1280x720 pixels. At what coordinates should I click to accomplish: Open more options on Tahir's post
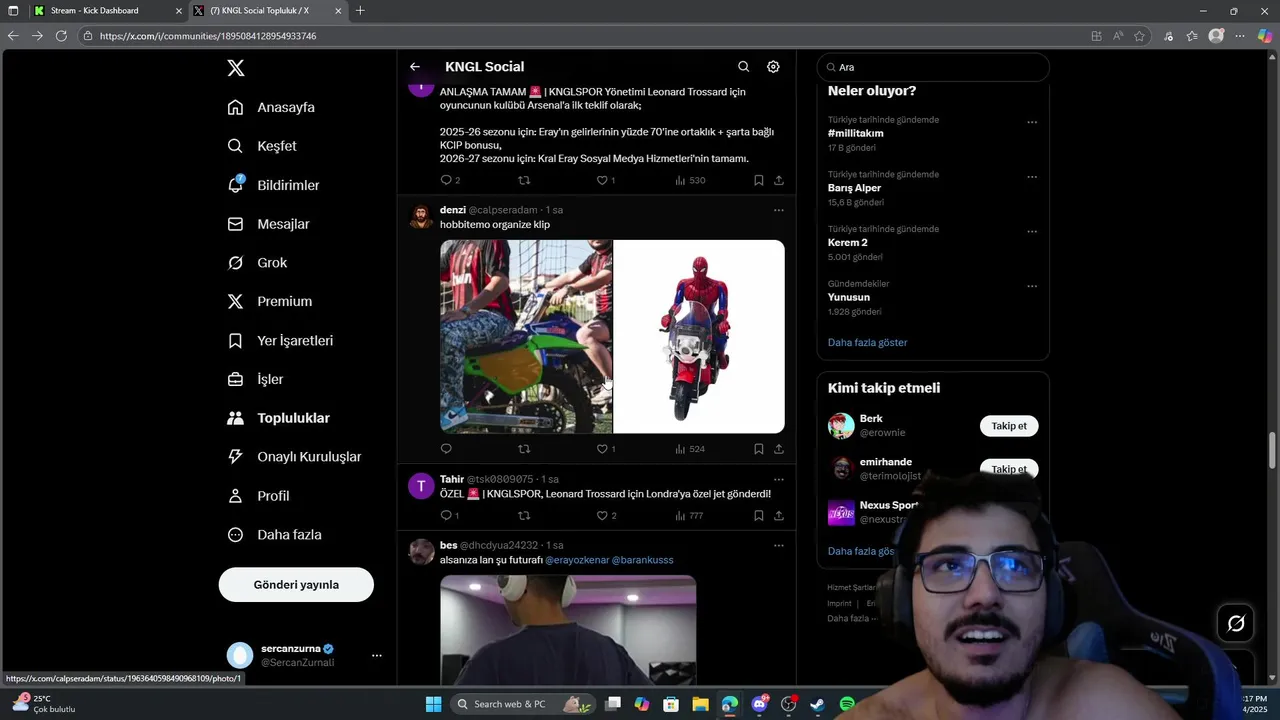[x=779, y=479]
